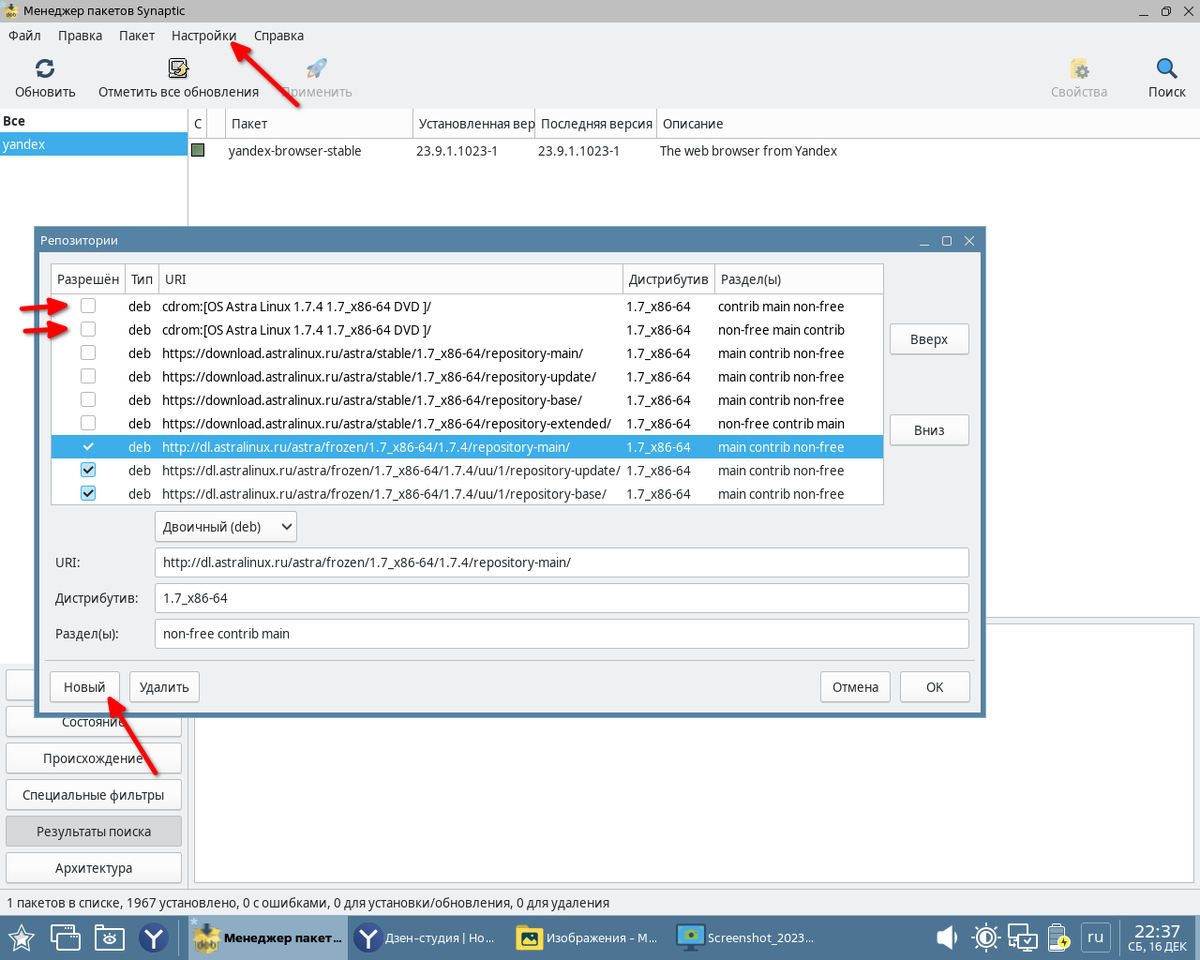Click the battery tray icon
Viewport: 1200px width, 960px height.
[1059, 937]
